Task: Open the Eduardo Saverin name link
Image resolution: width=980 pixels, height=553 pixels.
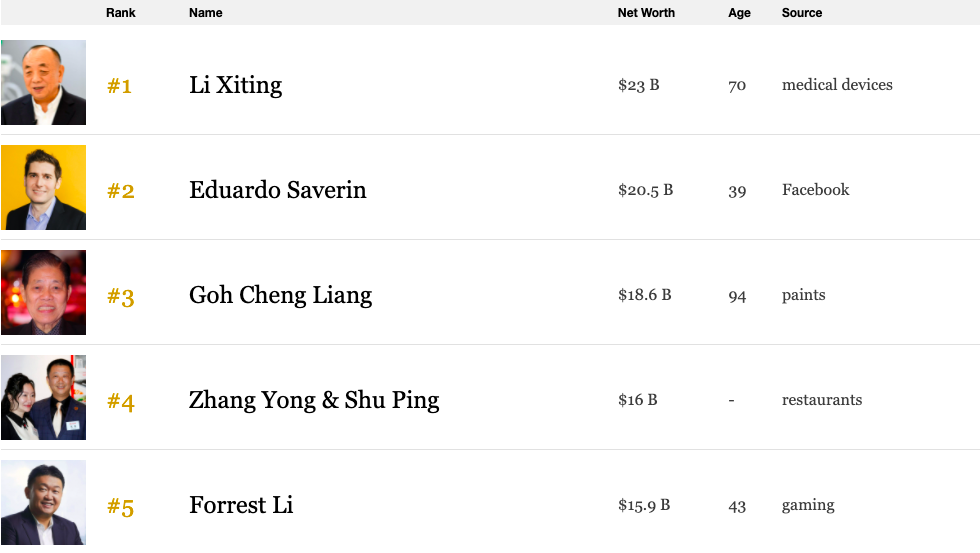Action: click(277, 190)
